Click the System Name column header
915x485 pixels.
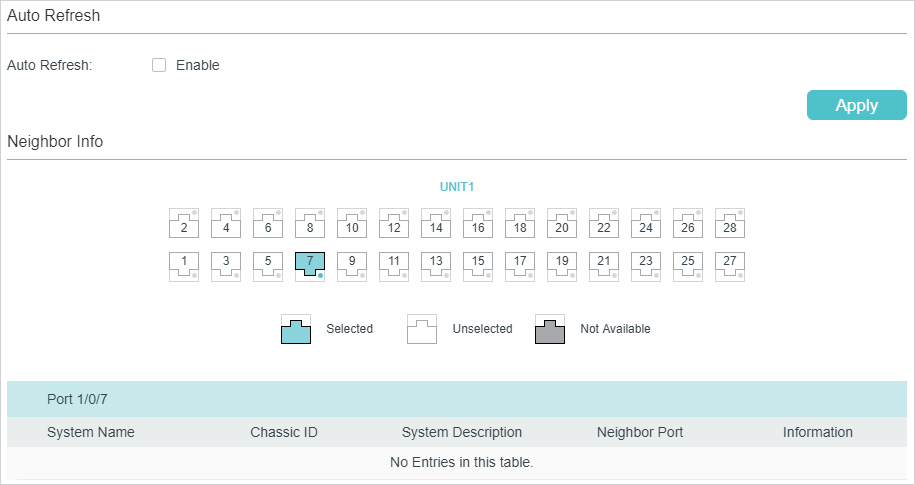(90, 432)
